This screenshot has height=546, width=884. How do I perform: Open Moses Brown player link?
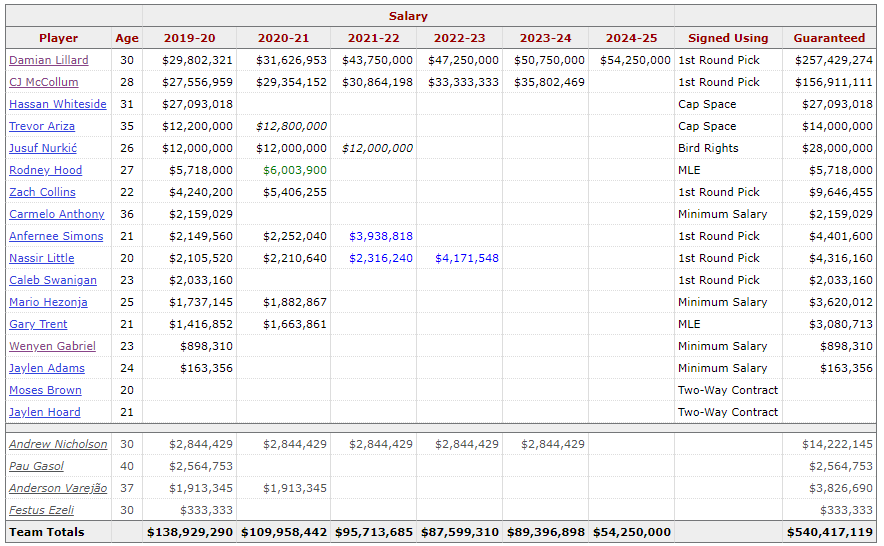pos(45,390)
